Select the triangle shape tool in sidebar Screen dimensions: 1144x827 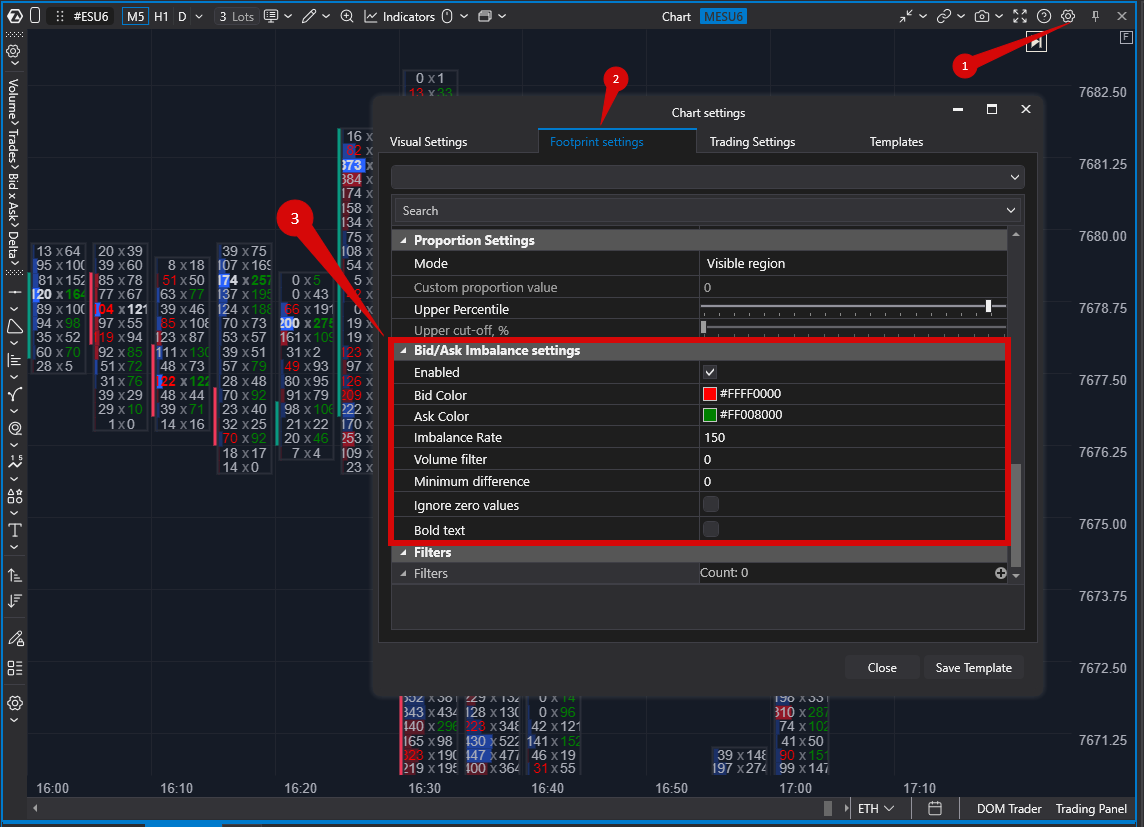[x=15, y=326]
